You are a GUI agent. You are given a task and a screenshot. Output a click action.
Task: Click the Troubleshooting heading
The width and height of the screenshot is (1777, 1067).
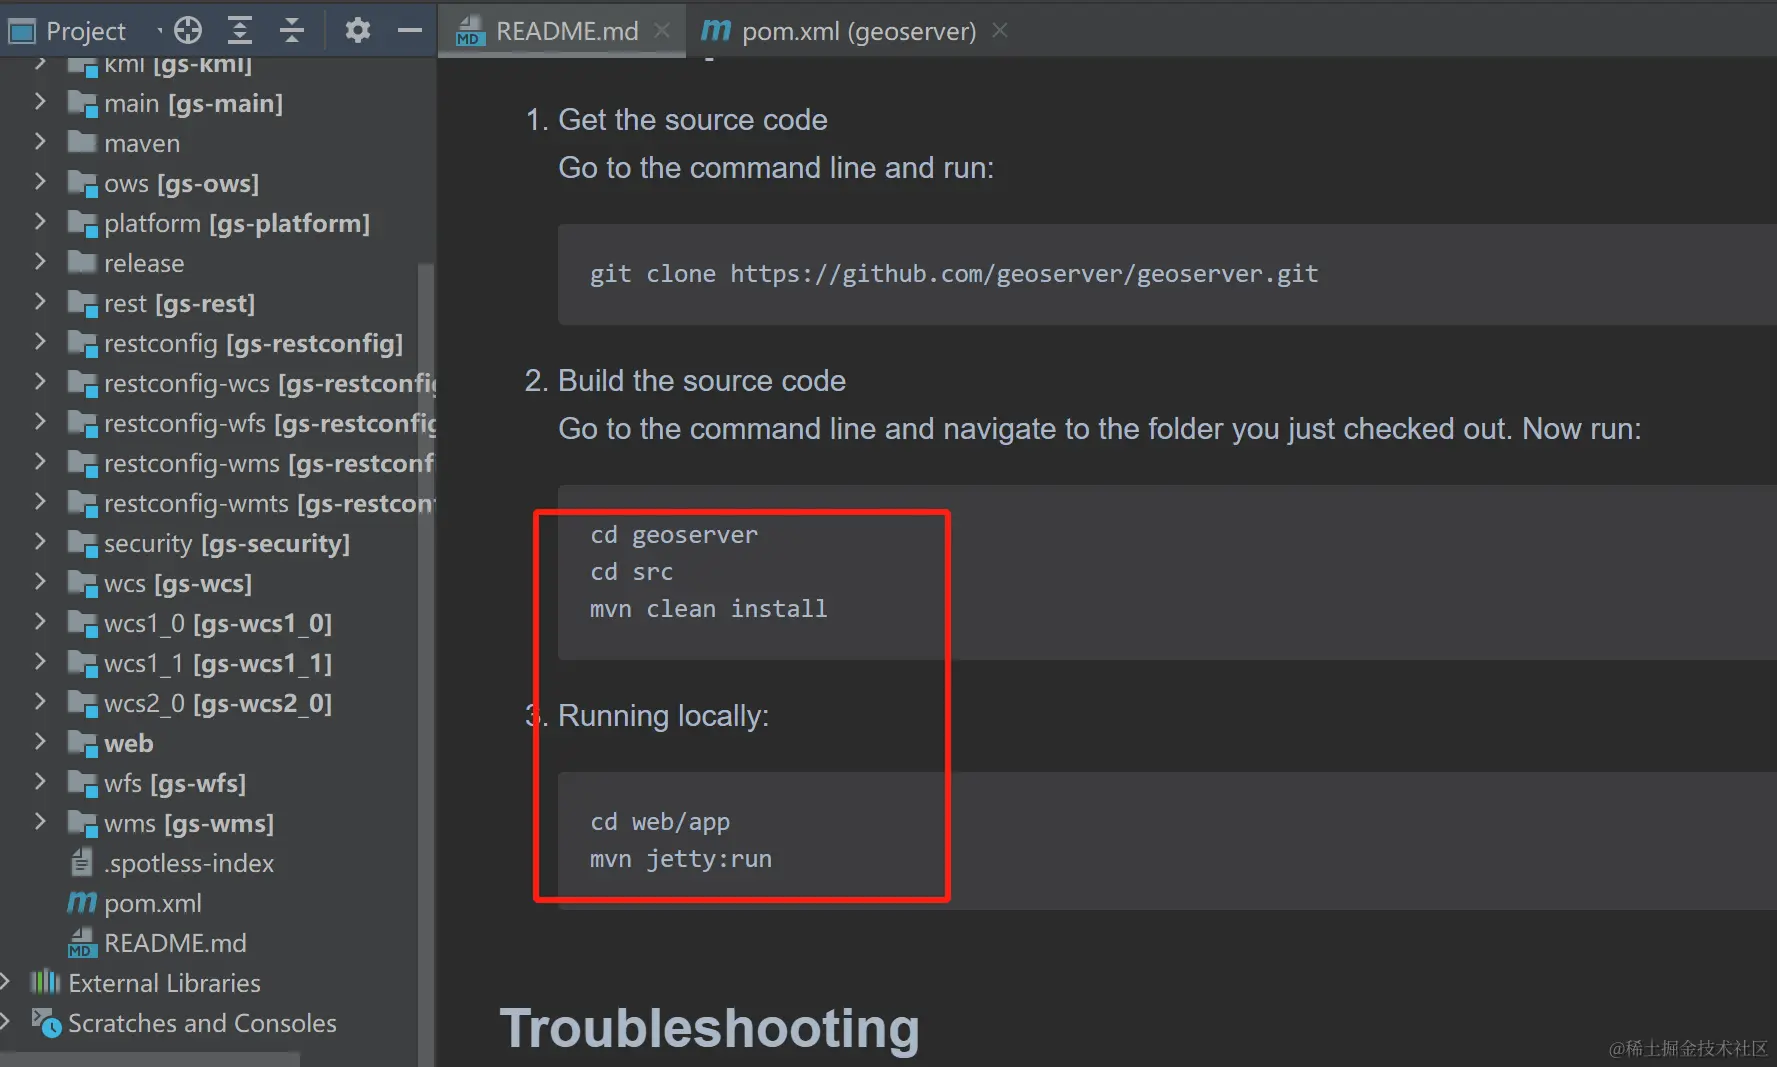click(709, 1028)
